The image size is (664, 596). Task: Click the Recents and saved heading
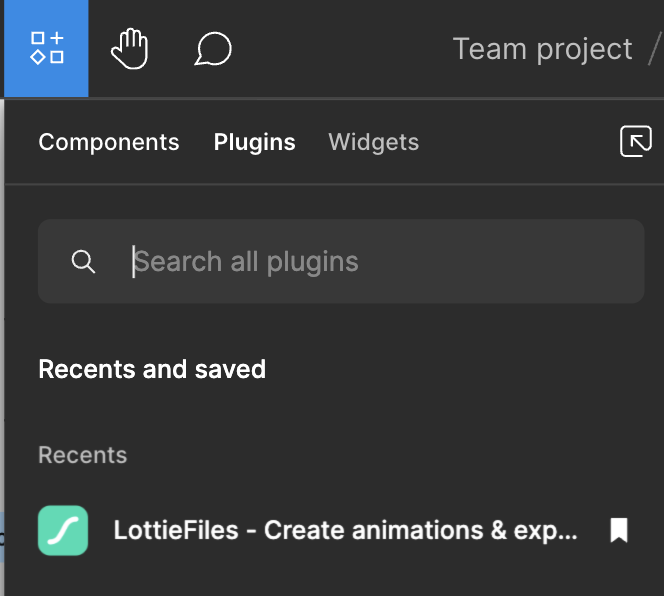click(152, 369)
